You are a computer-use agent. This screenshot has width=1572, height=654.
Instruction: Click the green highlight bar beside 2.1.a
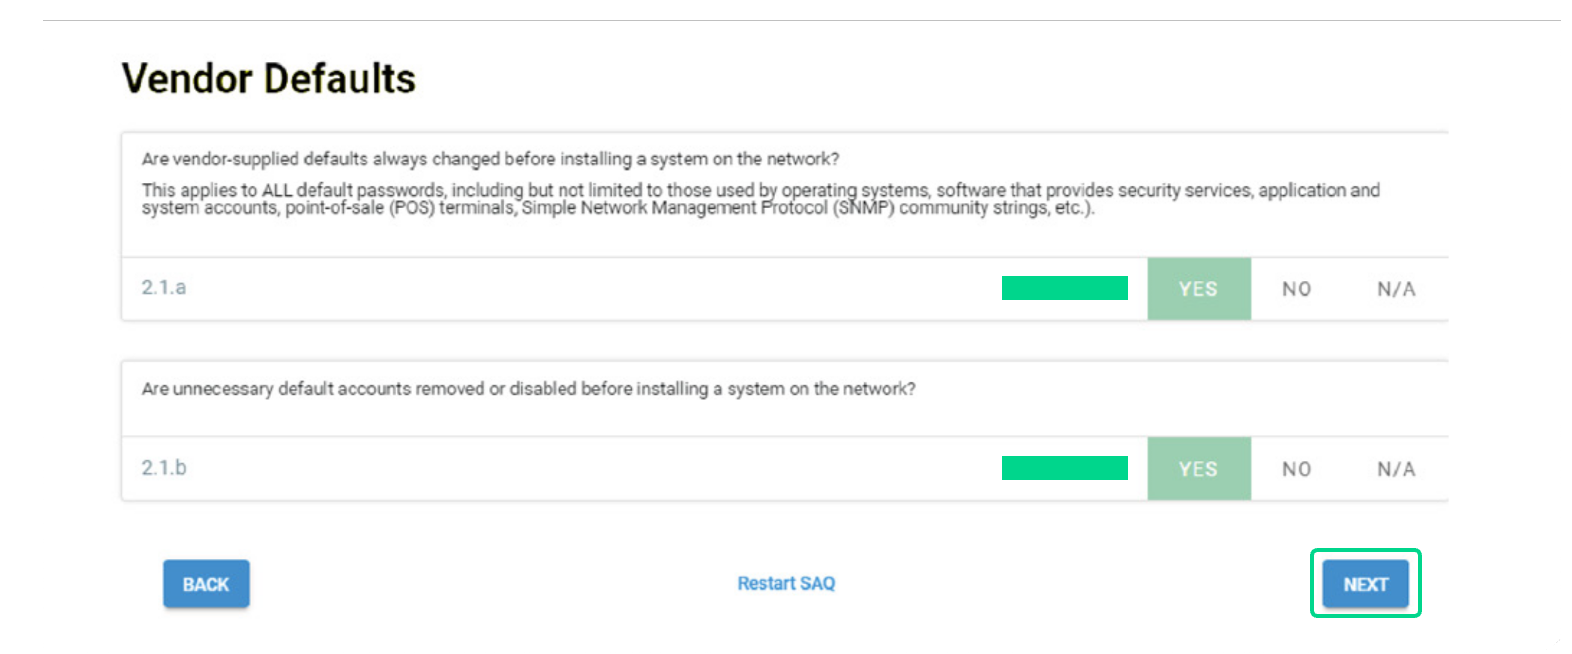coord(1064,287)
